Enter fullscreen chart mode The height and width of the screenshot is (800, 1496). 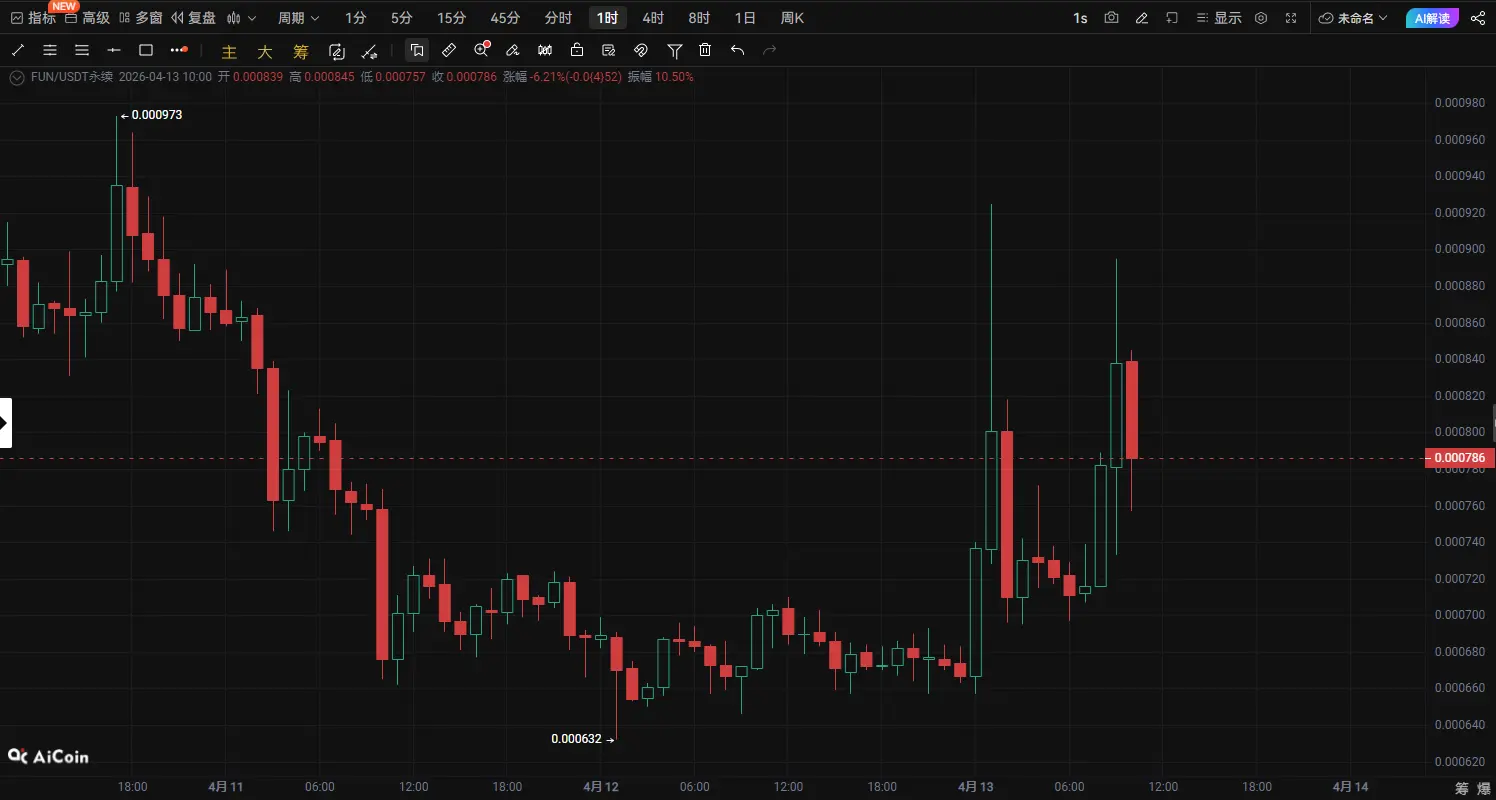tap(1291, 18)
